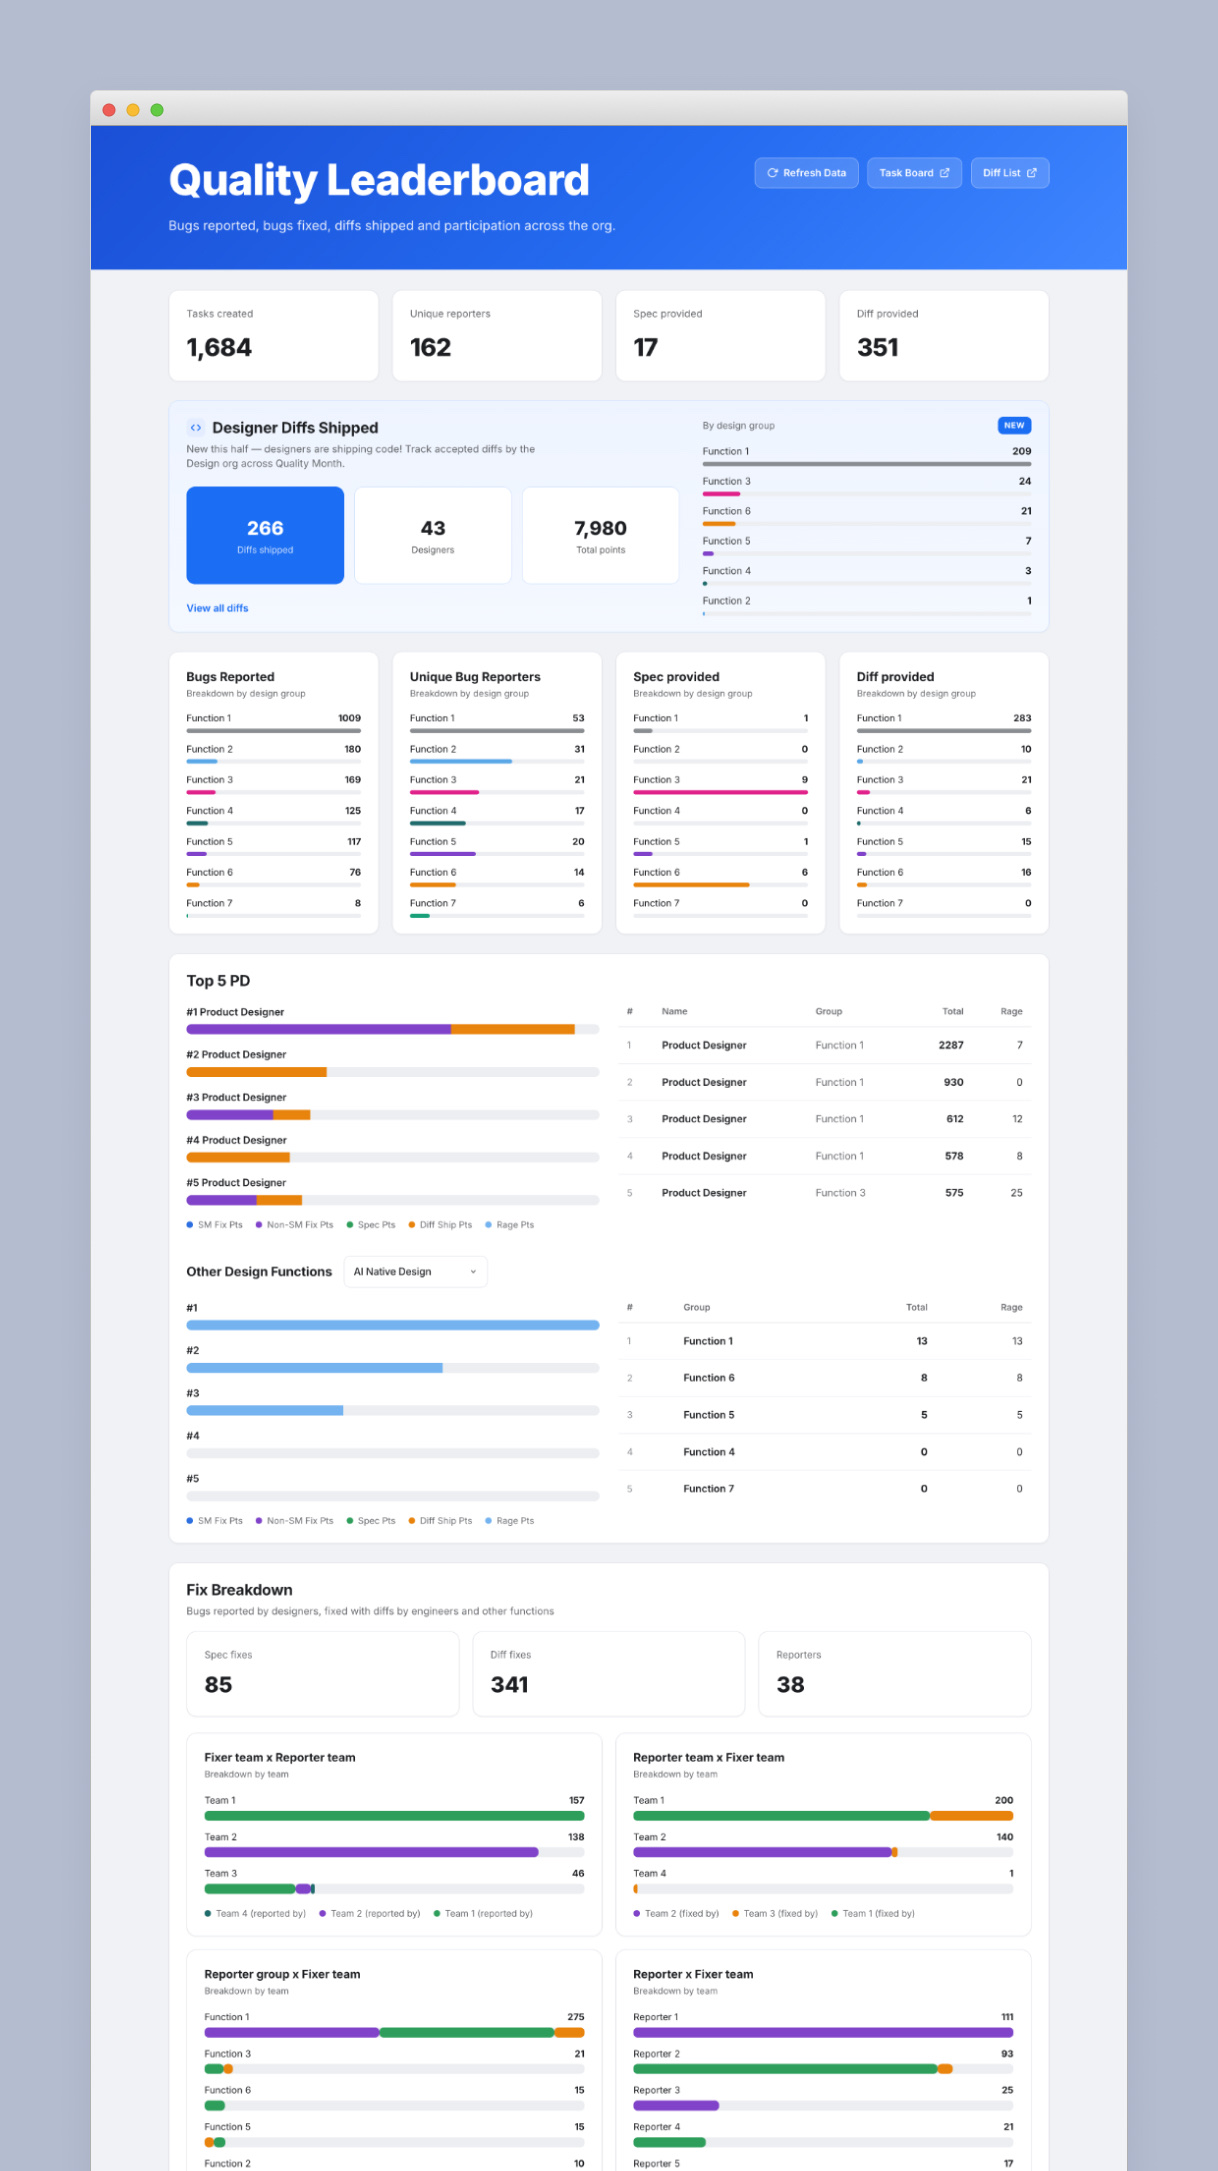Screen dimensions: 1218x2171
Task: Click the green maximize window button
Action: [157, 110]
